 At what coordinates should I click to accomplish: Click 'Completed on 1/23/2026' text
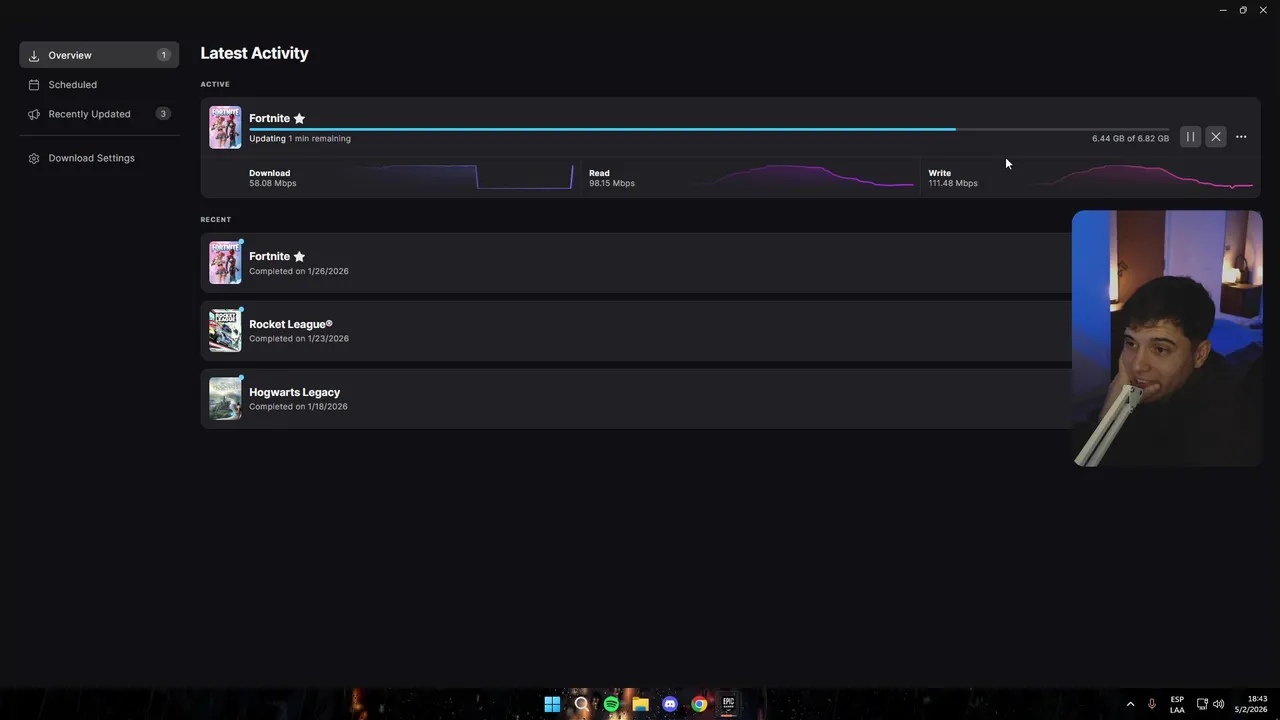[299, 338]
